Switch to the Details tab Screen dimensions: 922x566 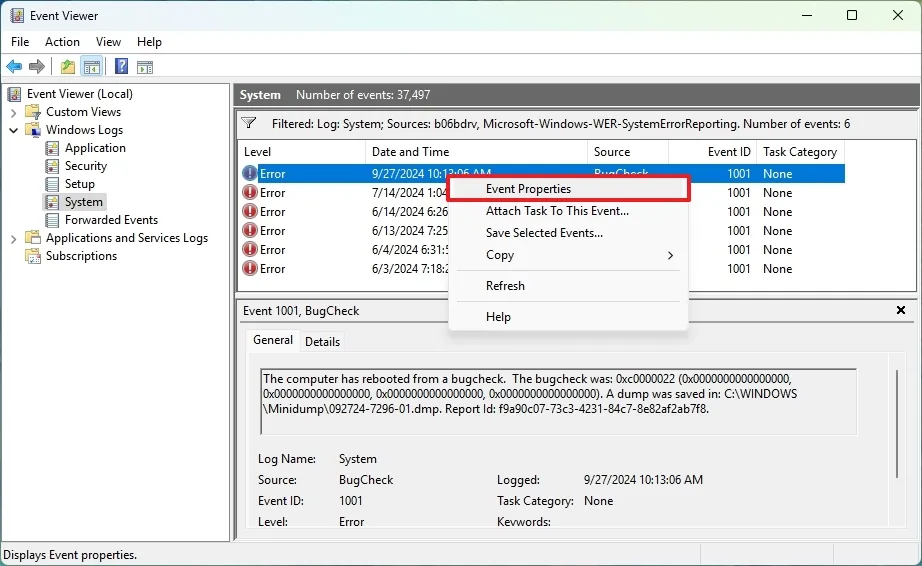tap(322, 342)
